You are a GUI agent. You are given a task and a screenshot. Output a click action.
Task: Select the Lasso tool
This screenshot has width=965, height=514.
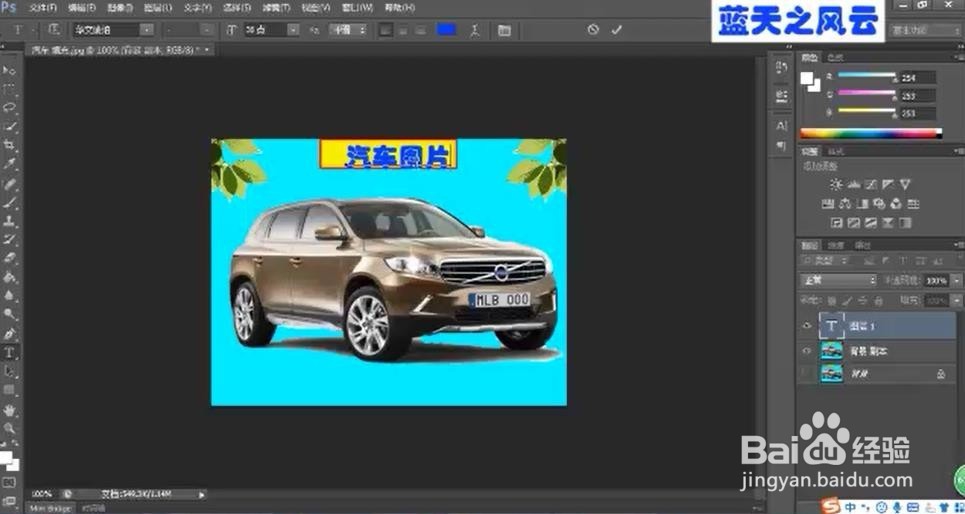(10, 108)
